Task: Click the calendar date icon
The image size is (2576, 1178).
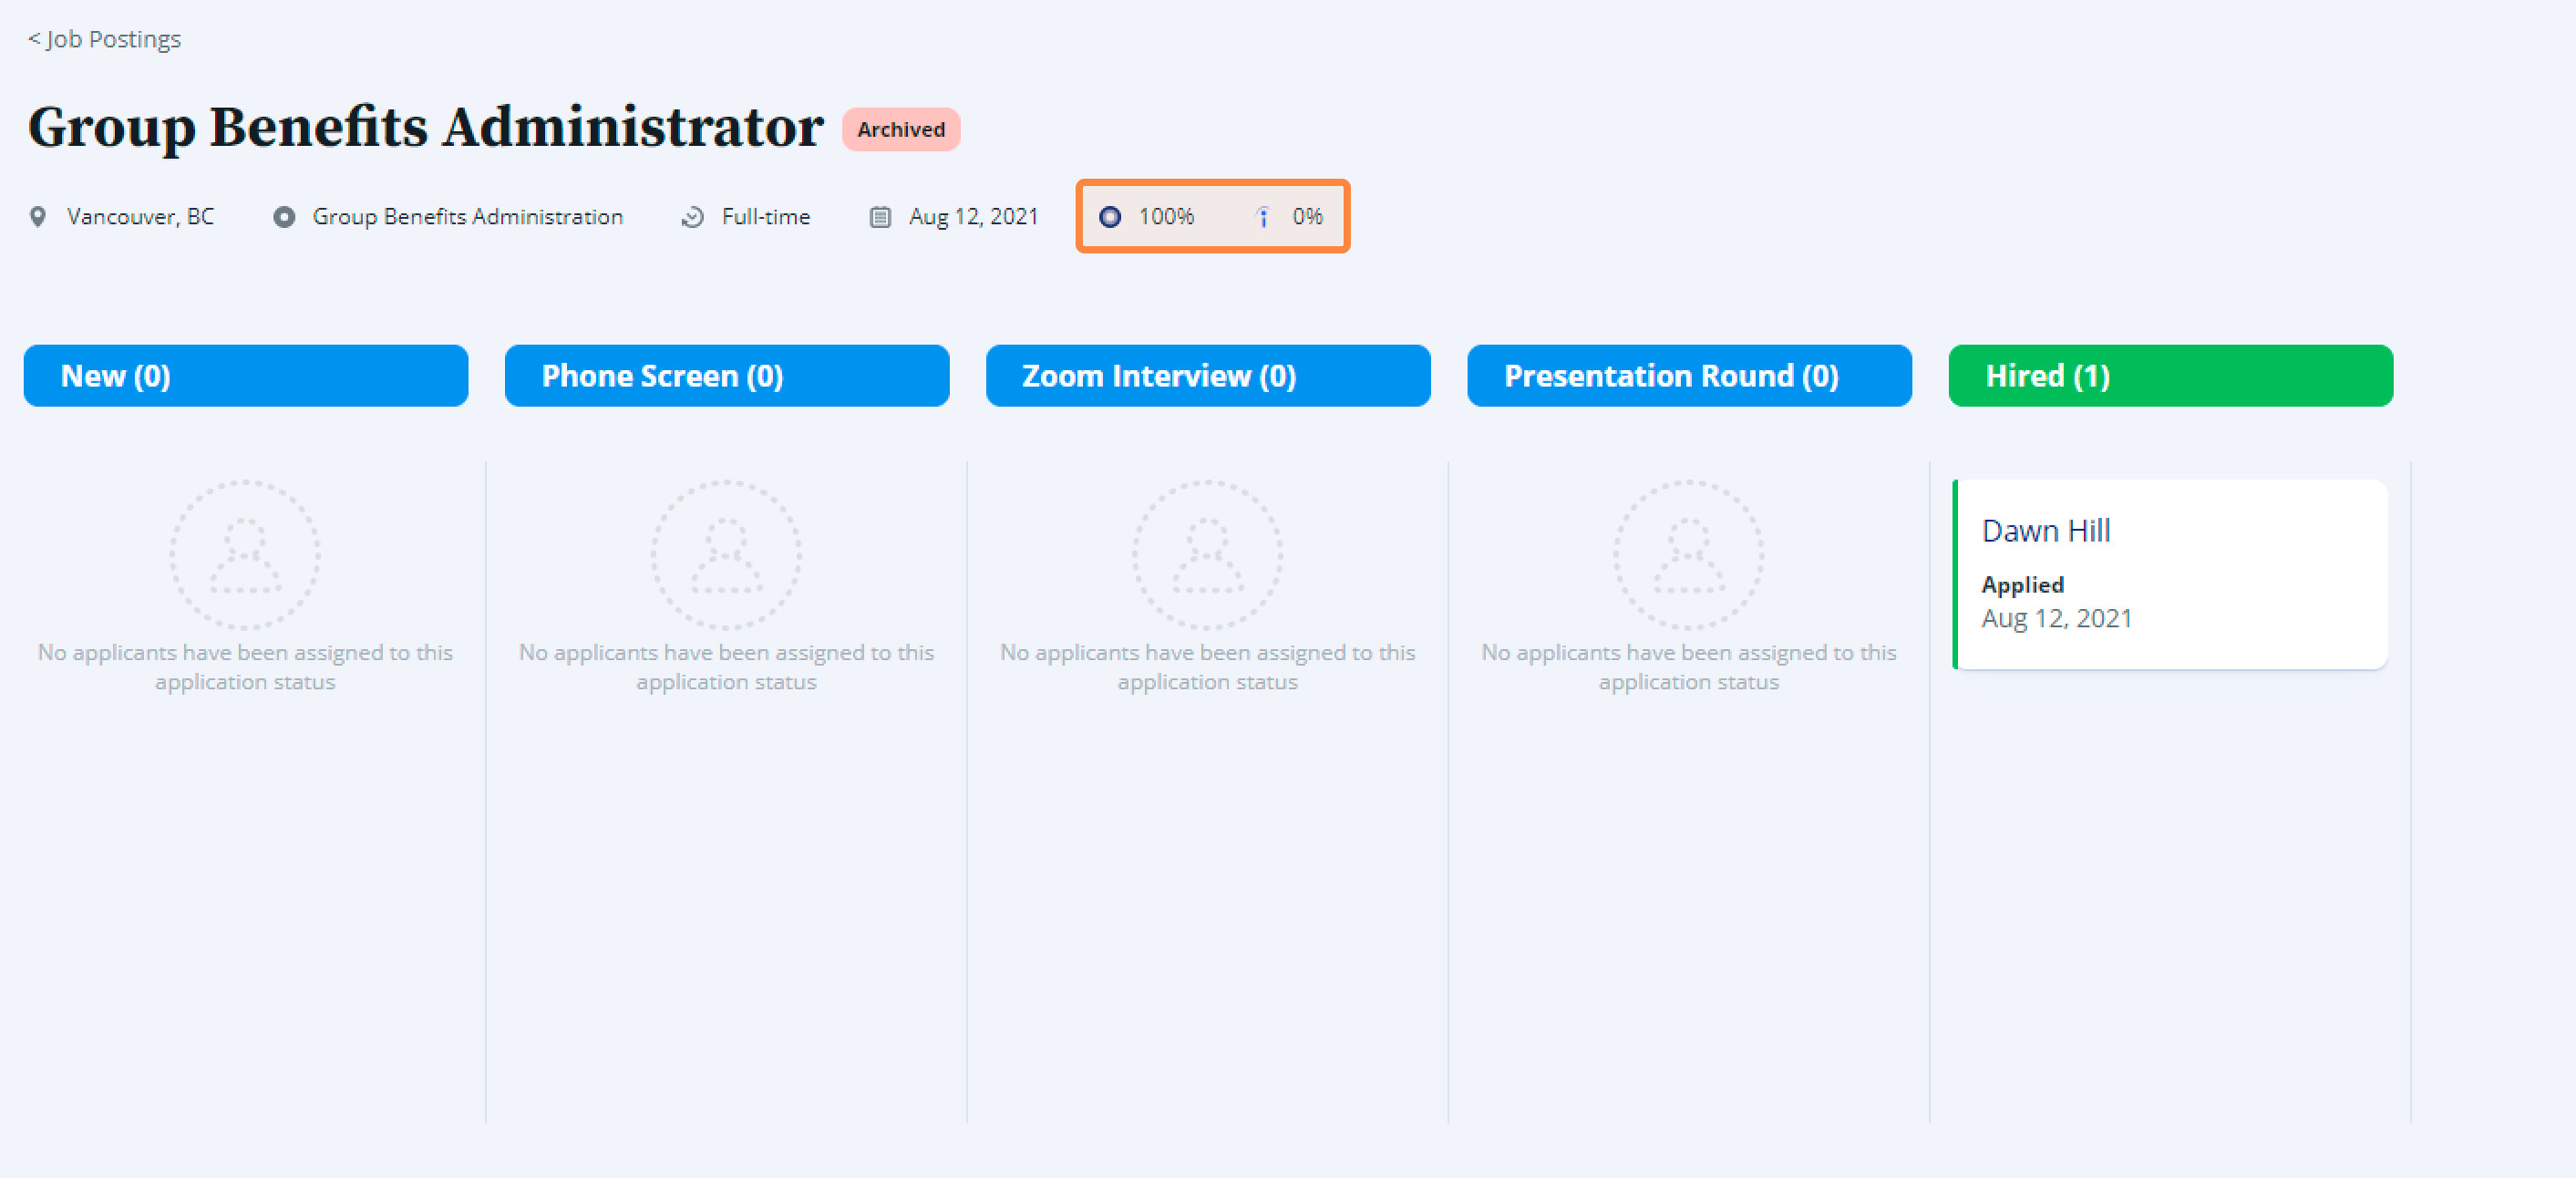Action: (x=880, y=217)
